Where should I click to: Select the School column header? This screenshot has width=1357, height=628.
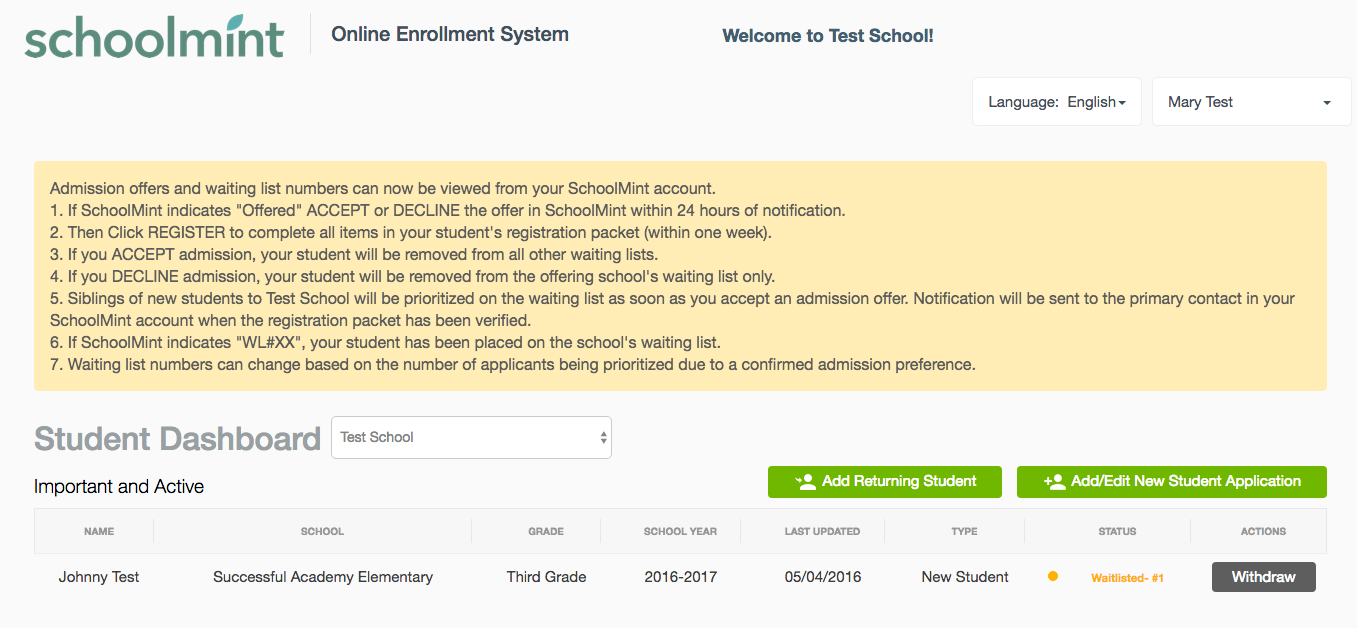click(322, 531)
